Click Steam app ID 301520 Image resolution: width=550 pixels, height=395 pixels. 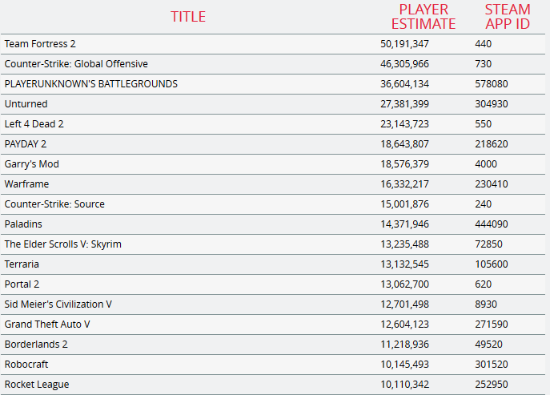491,364
